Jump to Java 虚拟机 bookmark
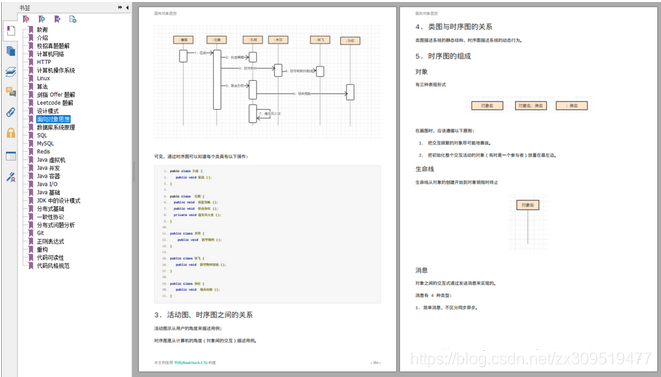The height and width of the screenshot is (377, 661). click(x=51, y=160)
